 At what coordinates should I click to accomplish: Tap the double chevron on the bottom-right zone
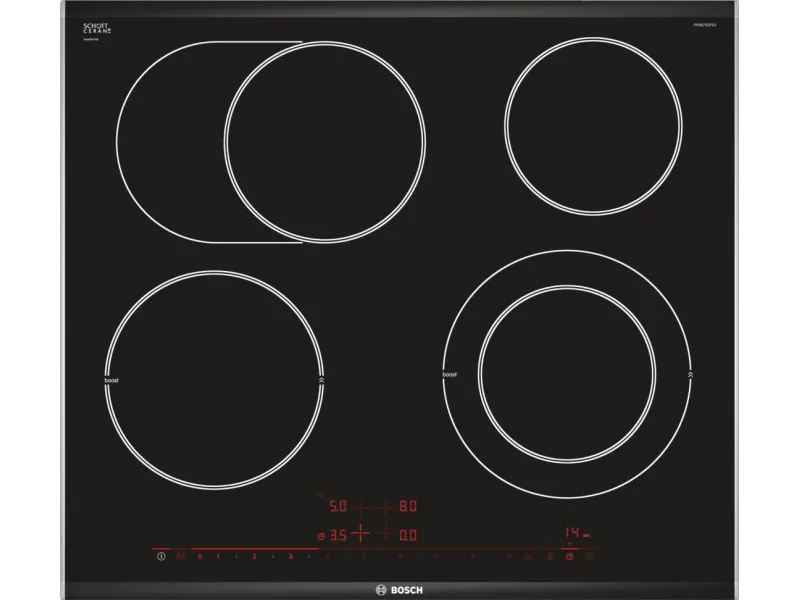click(691, 375)
